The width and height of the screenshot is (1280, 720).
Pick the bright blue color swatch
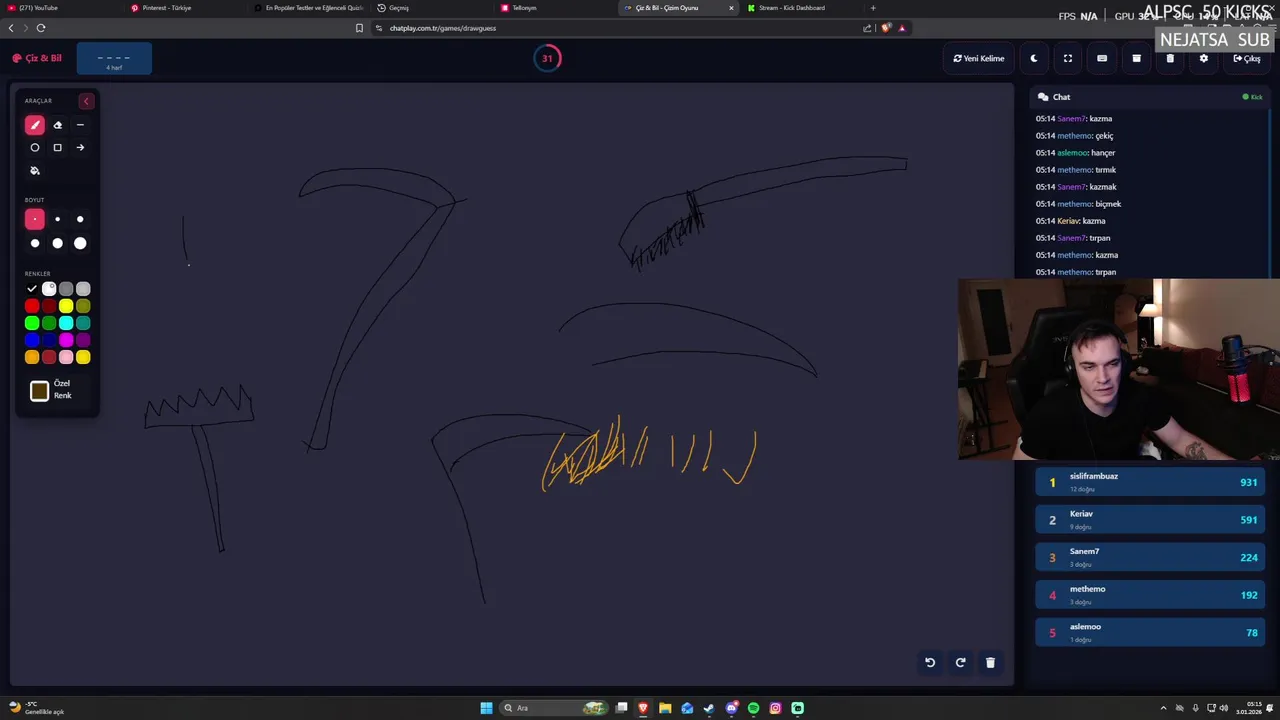(32, 340)
